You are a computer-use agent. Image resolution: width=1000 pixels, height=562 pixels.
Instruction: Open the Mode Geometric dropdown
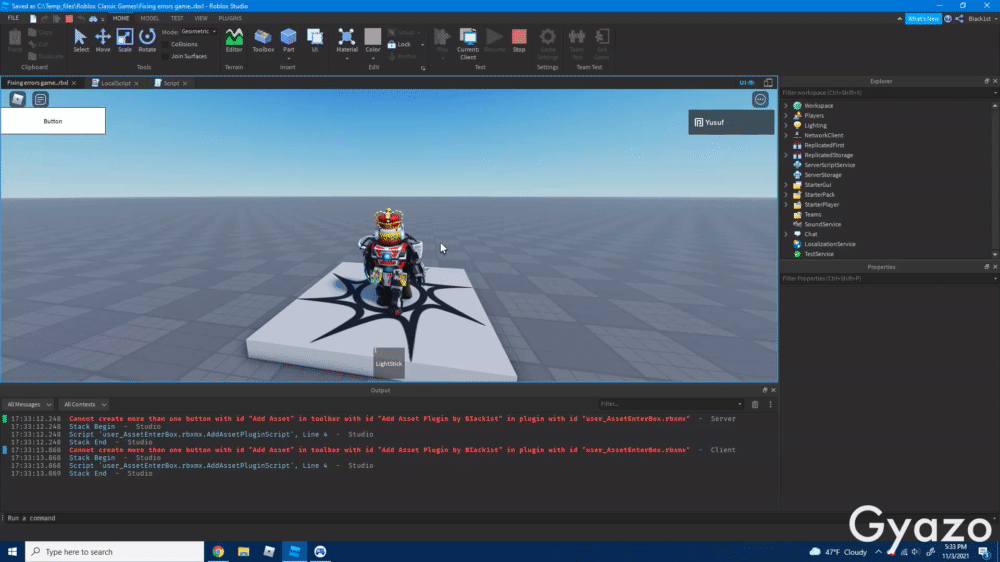click(x=198, y=31)
